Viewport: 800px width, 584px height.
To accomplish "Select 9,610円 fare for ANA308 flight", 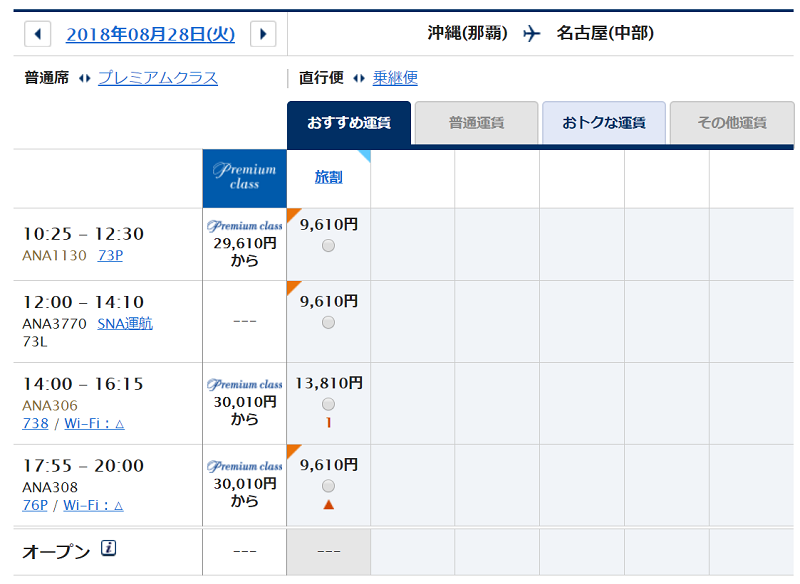I will (329, 486).
